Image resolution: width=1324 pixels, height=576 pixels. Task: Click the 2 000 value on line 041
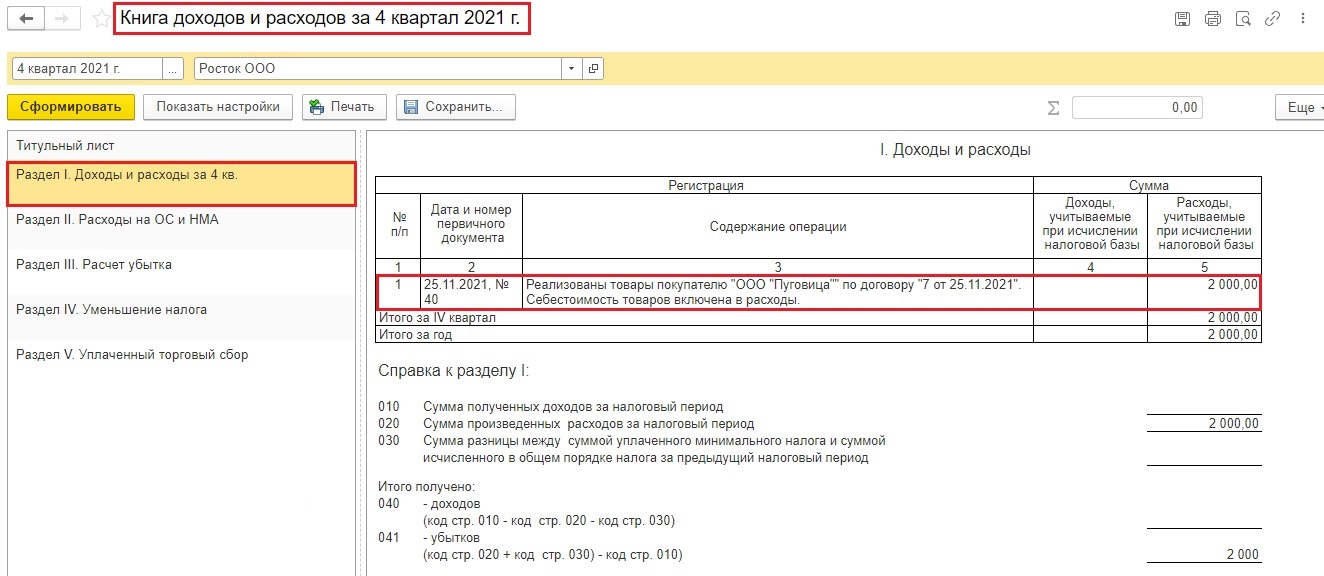pos(1242,555)
